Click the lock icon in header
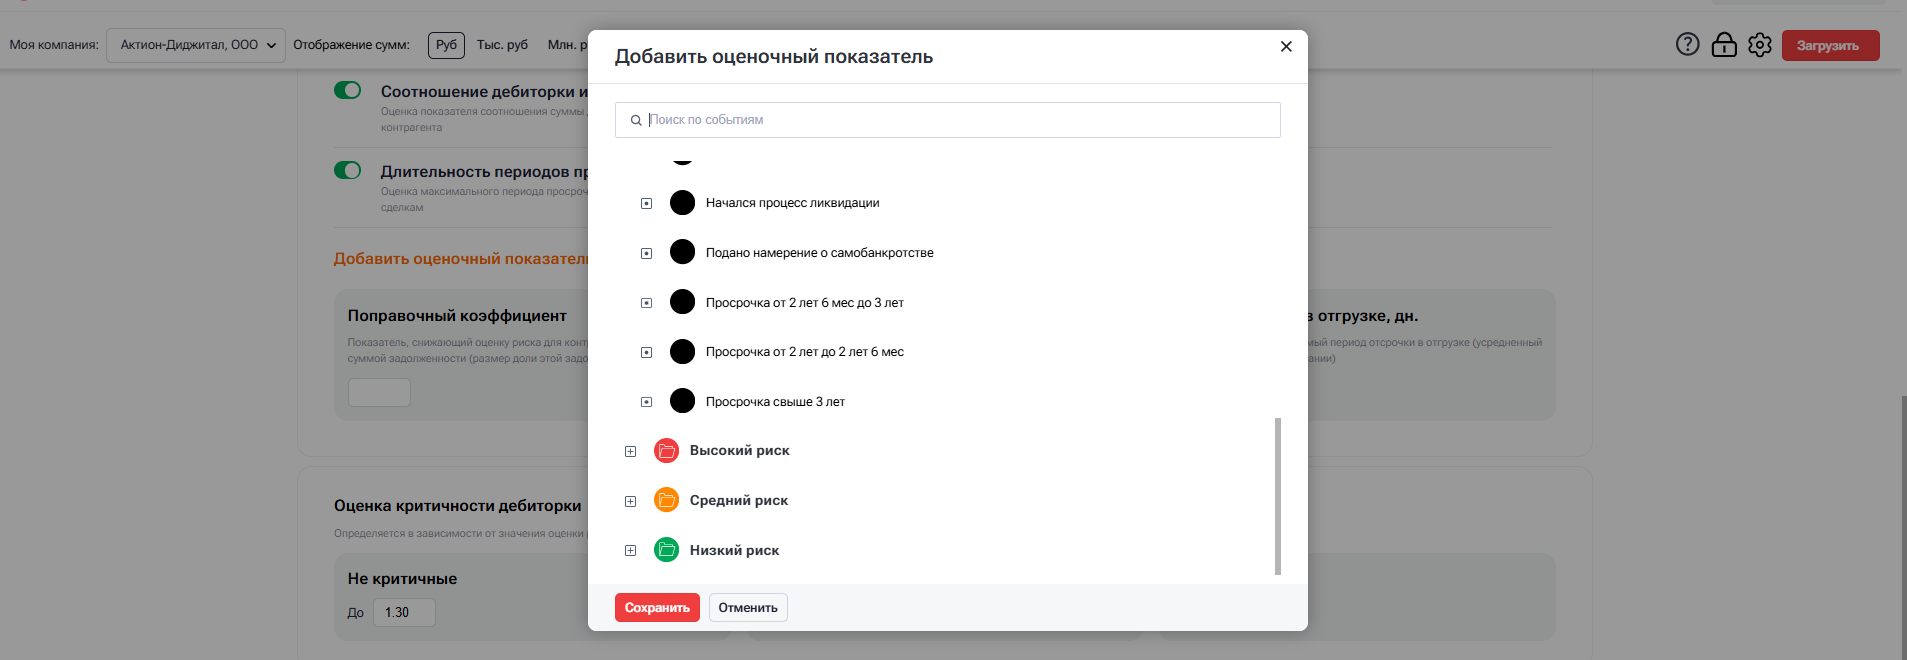This screenshot has width=1907, height=660. click(x=1724, y=45)
